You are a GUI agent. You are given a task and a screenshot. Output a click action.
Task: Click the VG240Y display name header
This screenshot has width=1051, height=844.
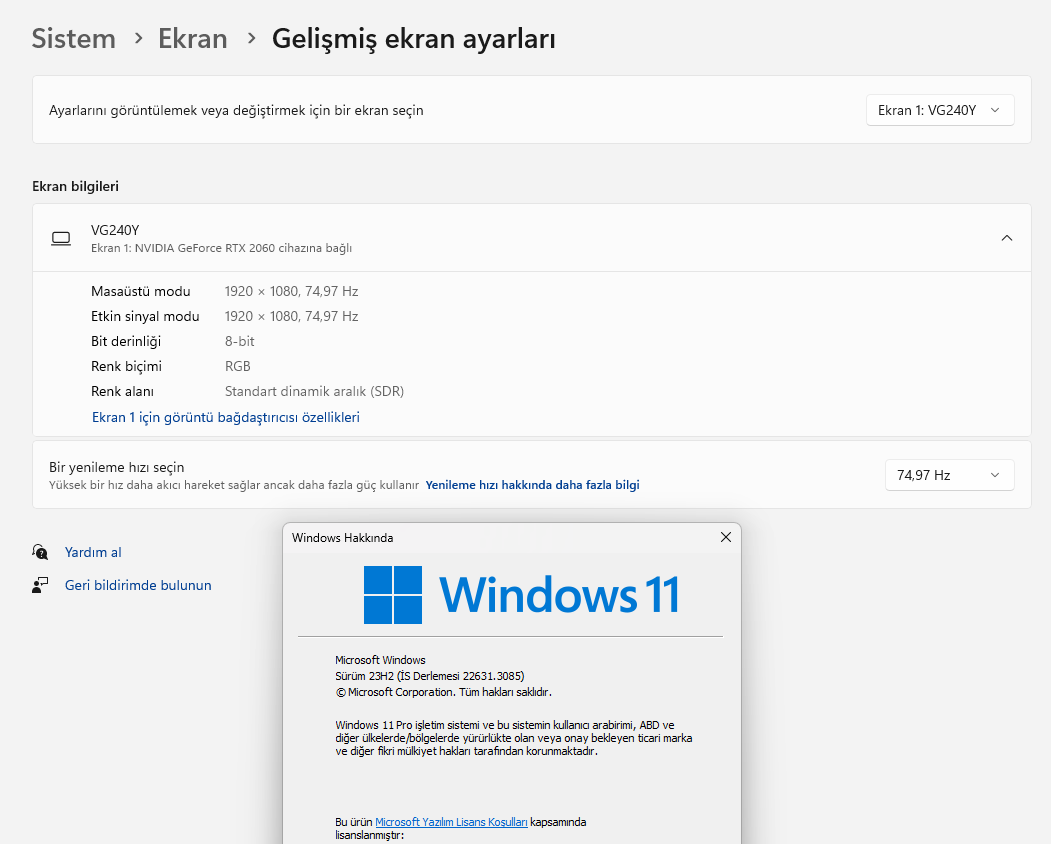[x=115, y=230]
